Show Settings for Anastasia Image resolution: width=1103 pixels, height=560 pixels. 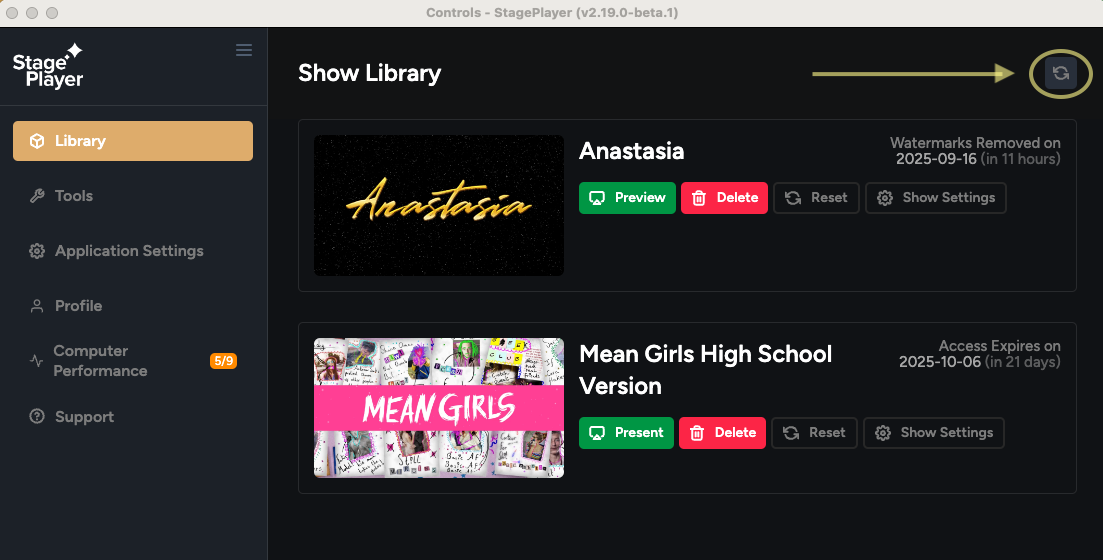coord(936,198)
